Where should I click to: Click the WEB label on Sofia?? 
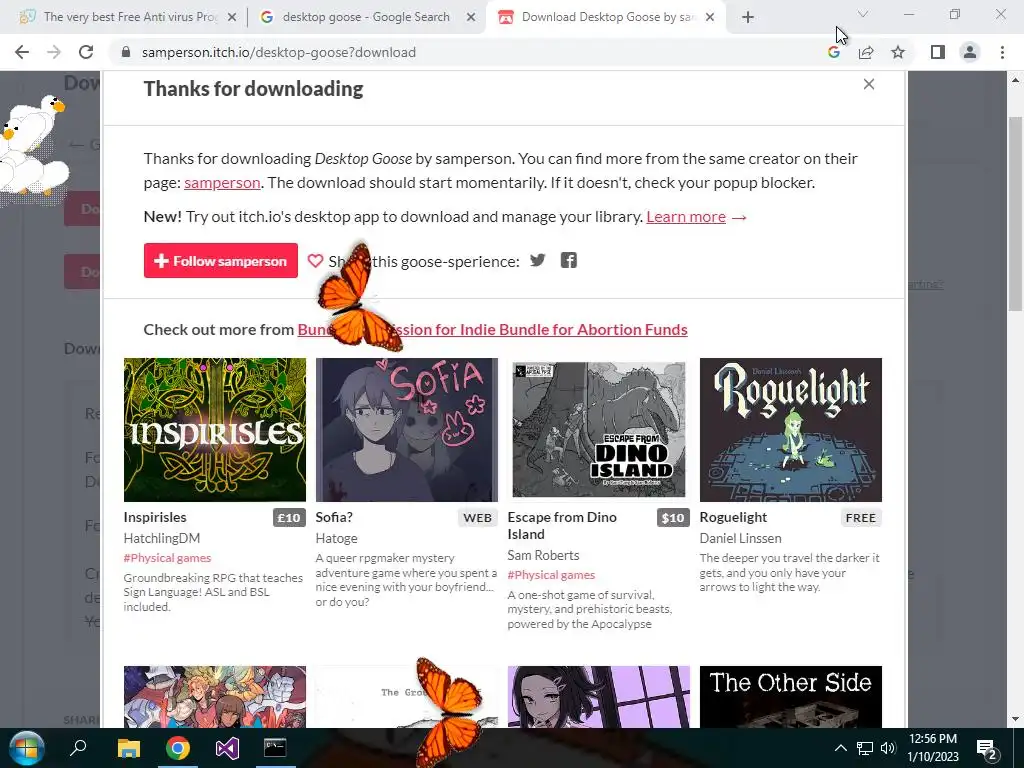coord(477,518)
